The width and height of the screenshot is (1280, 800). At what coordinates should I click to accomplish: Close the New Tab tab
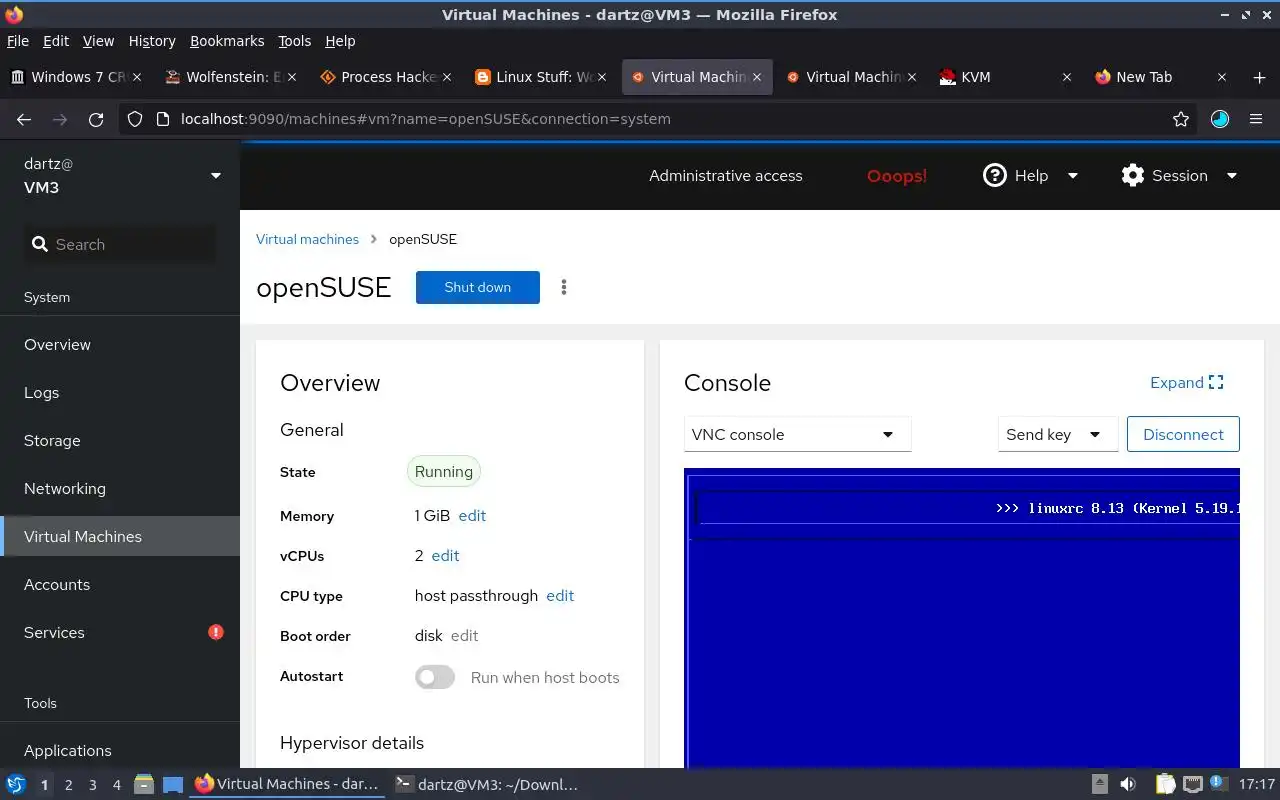(1222, 77)
